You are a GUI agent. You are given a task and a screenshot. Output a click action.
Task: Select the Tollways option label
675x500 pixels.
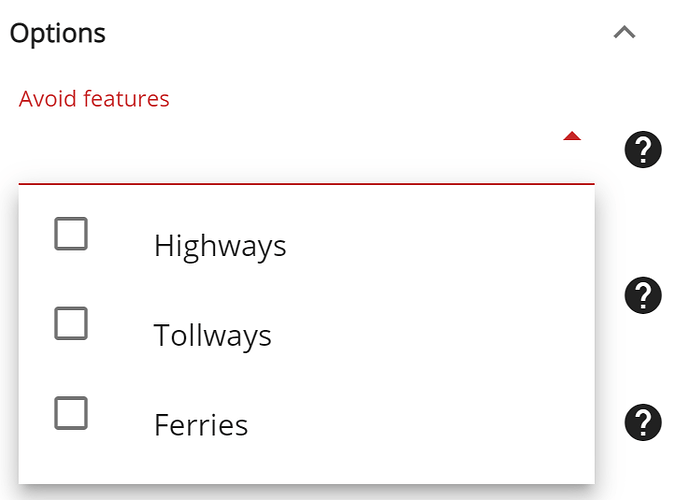(212, 335)
